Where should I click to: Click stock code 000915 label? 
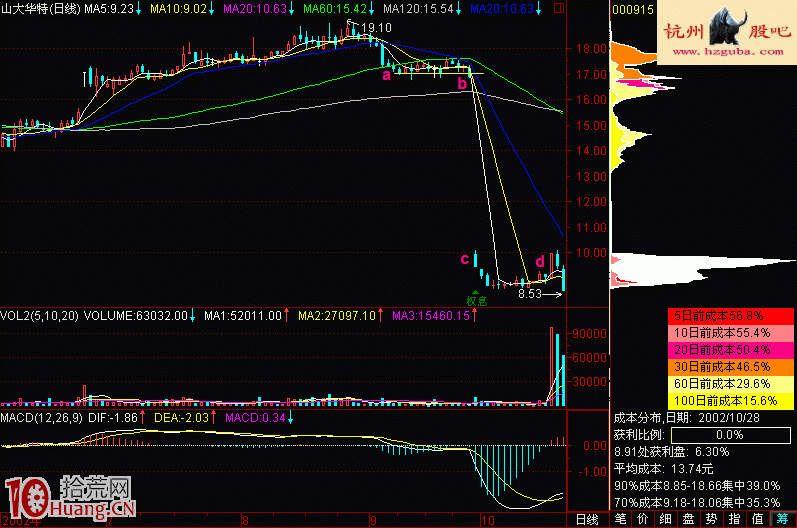(633, 10)
